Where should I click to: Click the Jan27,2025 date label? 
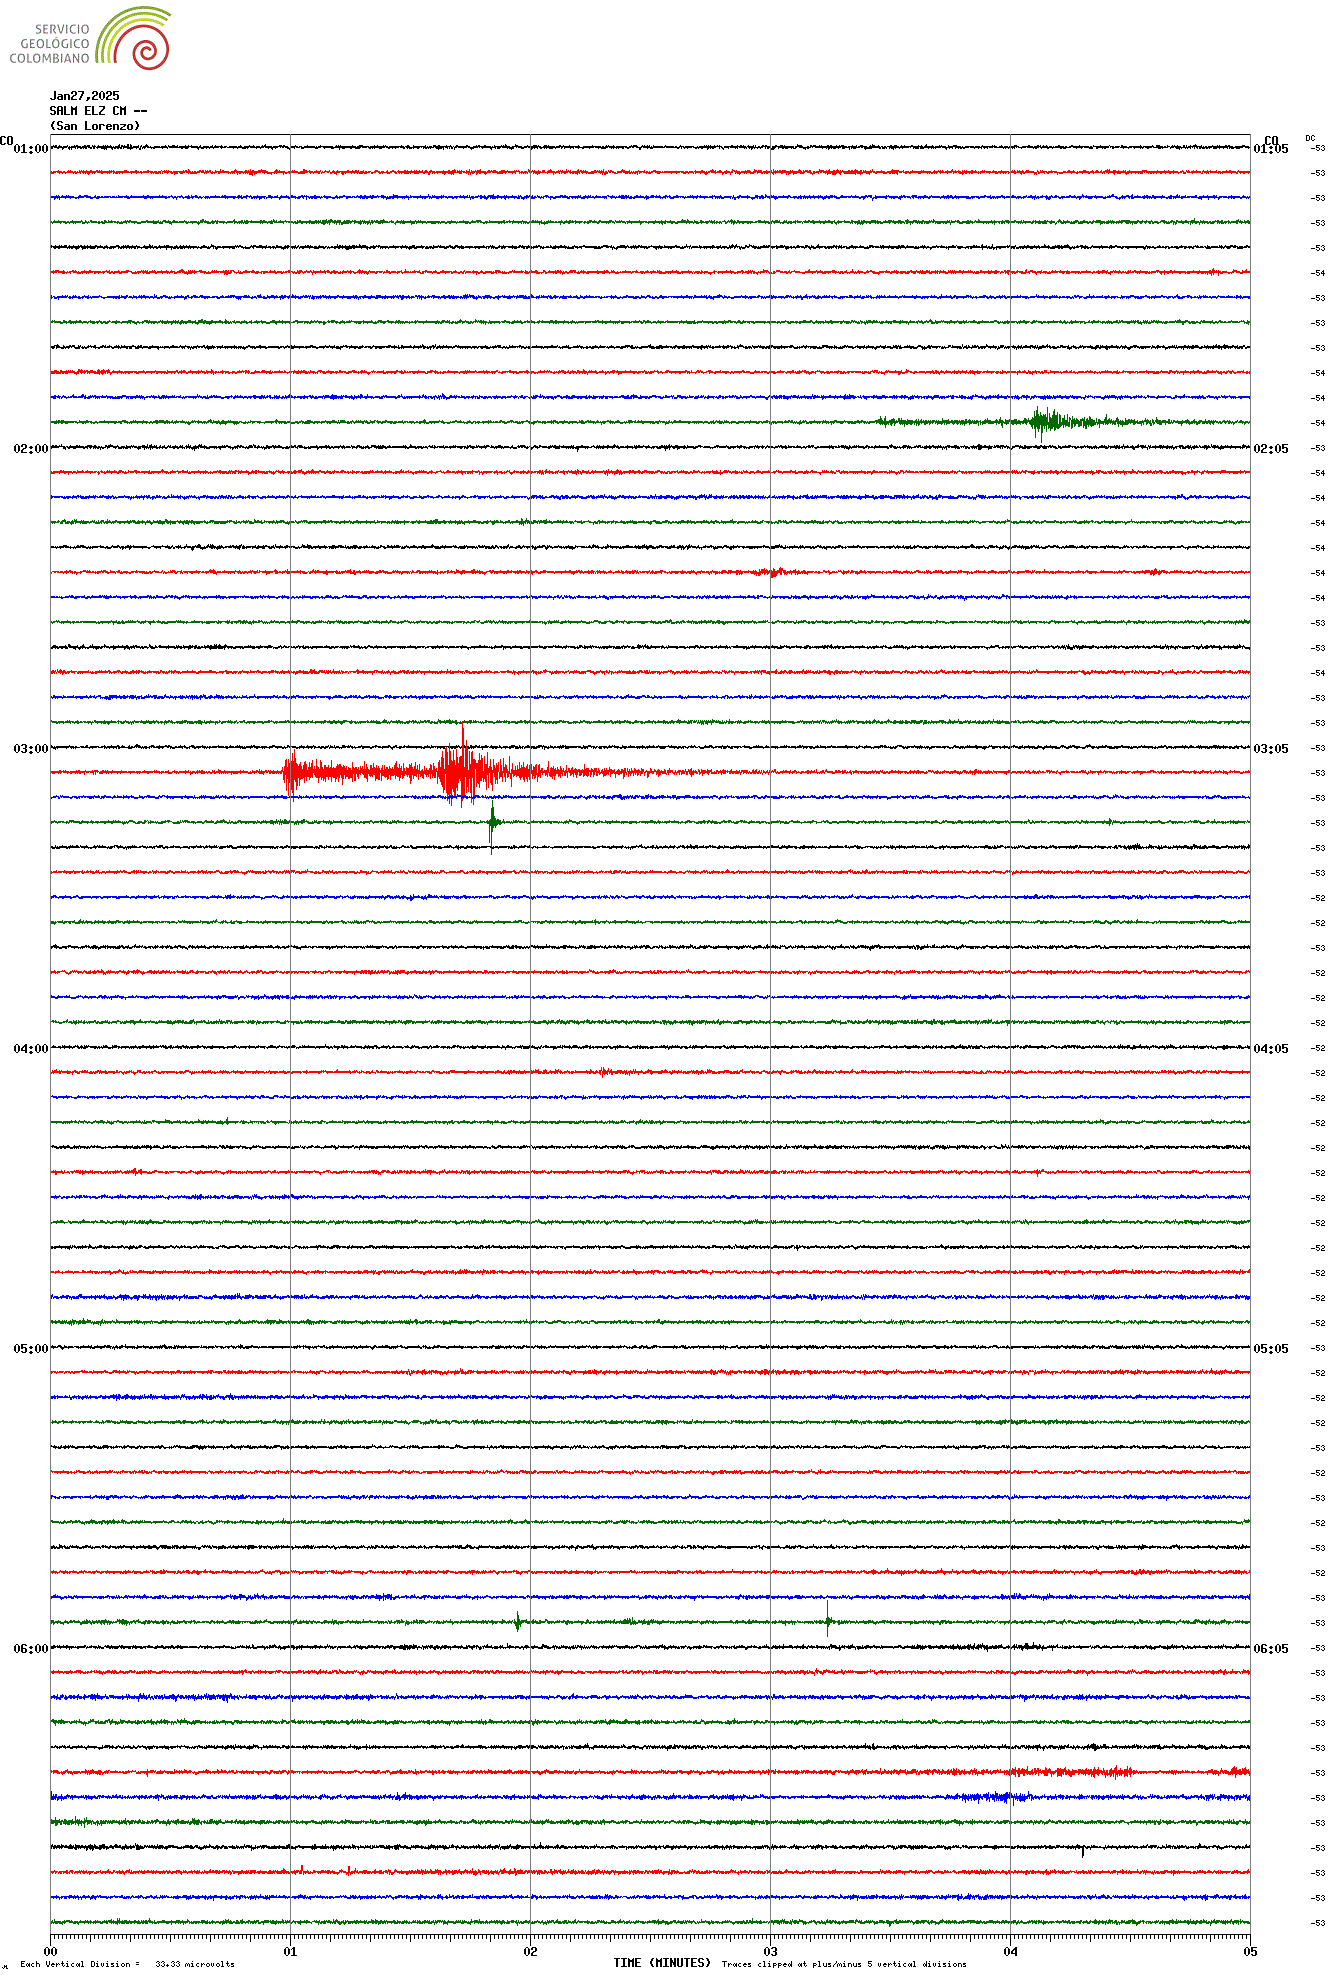pos(84,96)
